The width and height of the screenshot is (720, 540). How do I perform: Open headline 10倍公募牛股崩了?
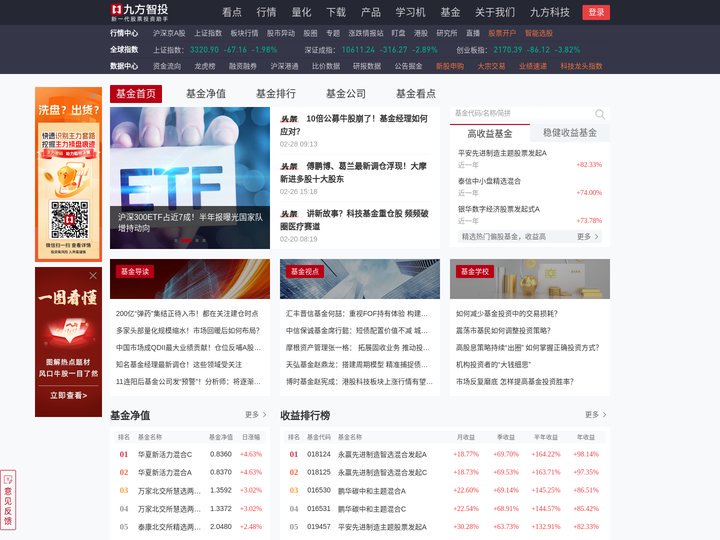[x=354, y=125]
